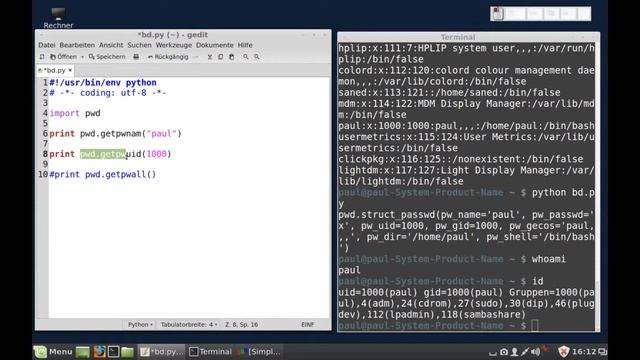Image resolution: width=640 pixels, height=360 pixels.
Task: Click the 'paul:x:1000:1000' line in terminal
Action: click(466, 126)
